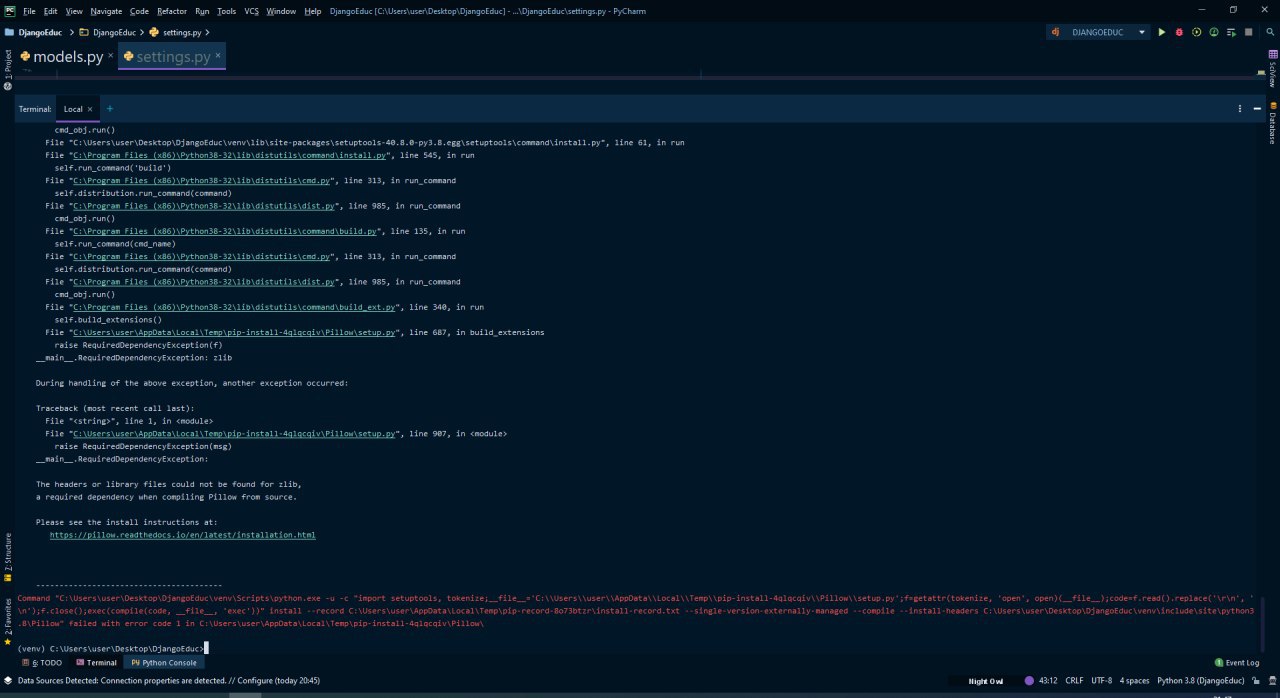The width and height of the screenshot is (1280, 698).
Task: Close the models.py editor tab
Action: point(110,56)
